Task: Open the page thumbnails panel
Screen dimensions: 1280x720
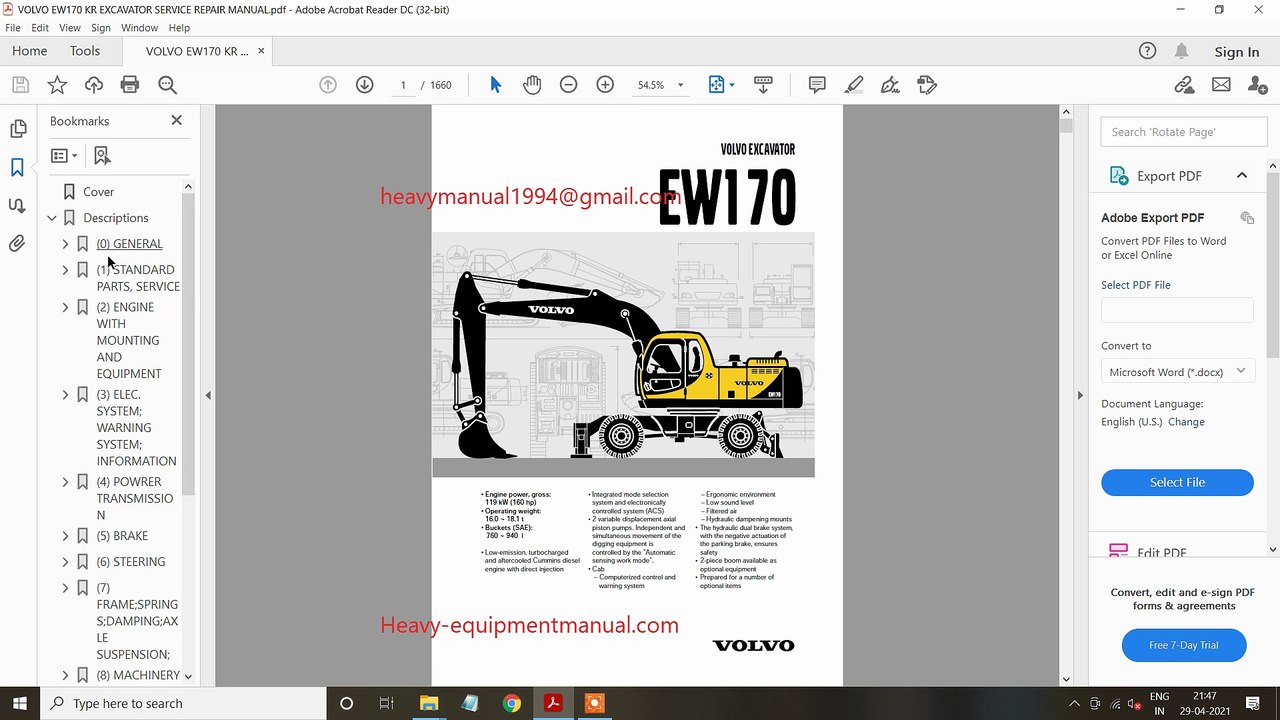Action: pos(18,129)
